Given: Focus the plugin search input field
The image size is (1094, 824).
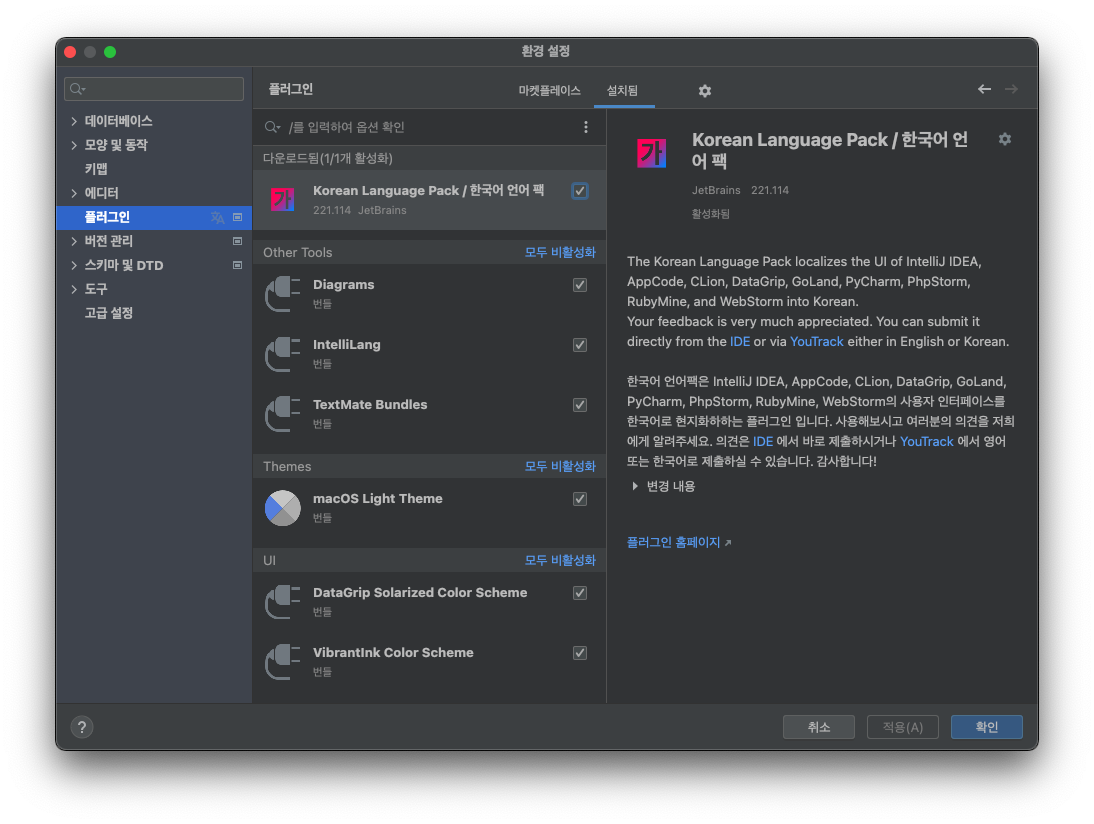Looking at the screenshot, I should [x=429, y=127].
